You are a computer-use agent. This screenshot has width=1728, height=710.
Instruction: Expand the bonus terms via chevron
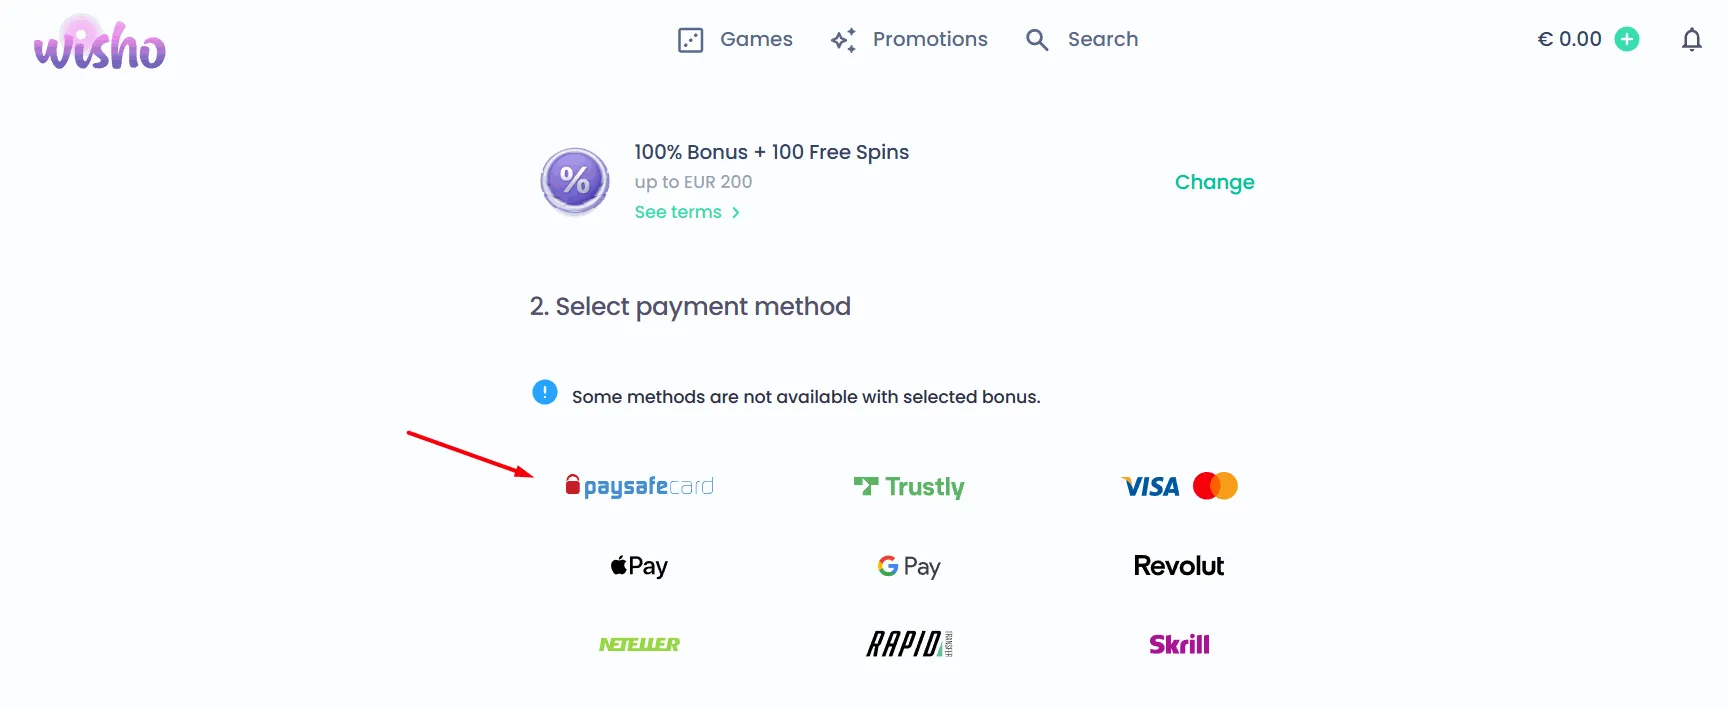coord(735,212)
